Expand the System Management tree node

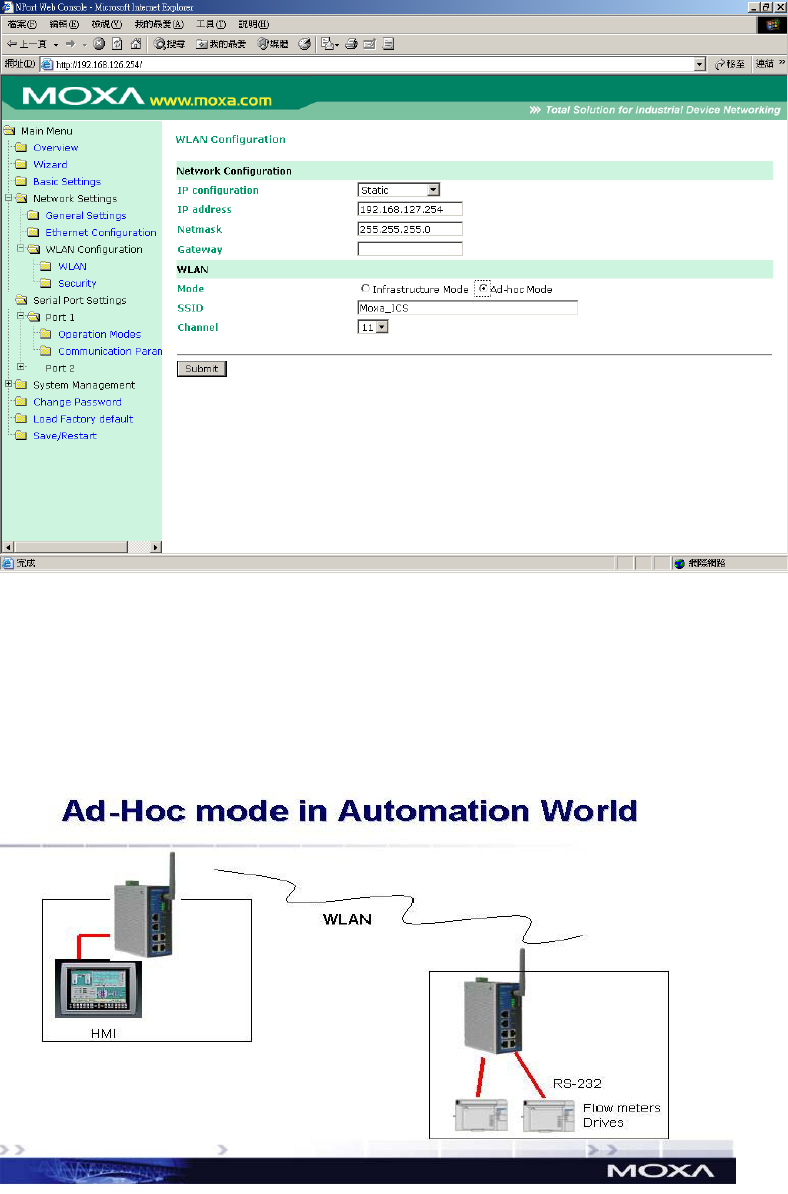click(8, 384)
